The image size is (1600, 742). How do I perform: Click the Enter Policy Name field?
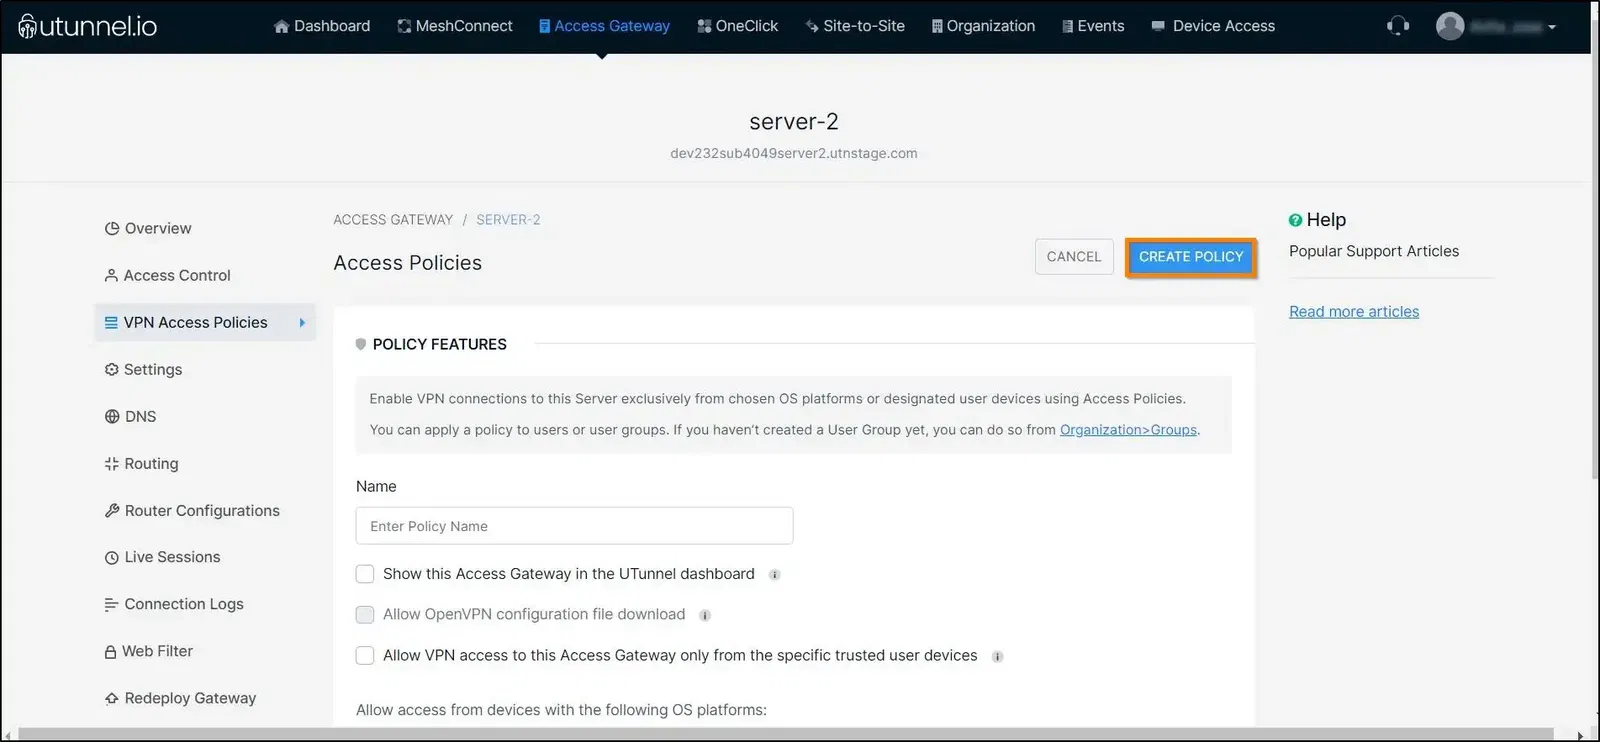[574, 526]
